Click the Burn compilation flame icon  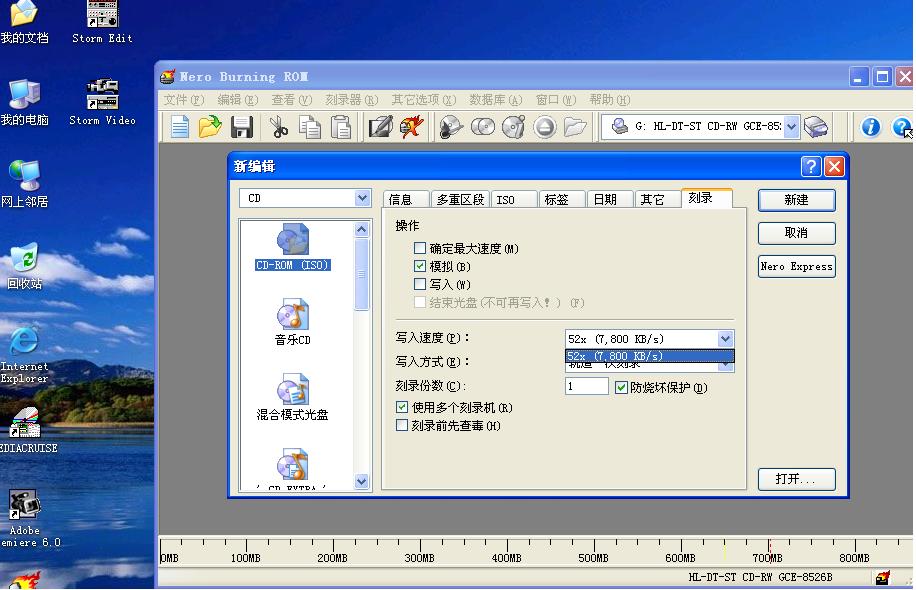(x=412, y=127)
